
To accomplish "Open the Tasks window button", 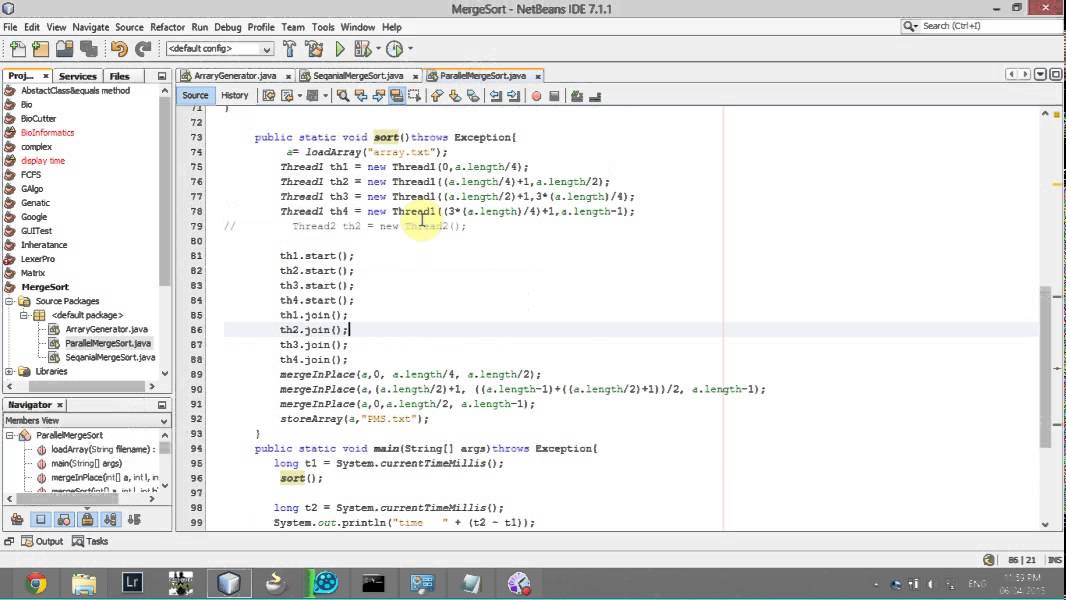I will tap(90, 542).
